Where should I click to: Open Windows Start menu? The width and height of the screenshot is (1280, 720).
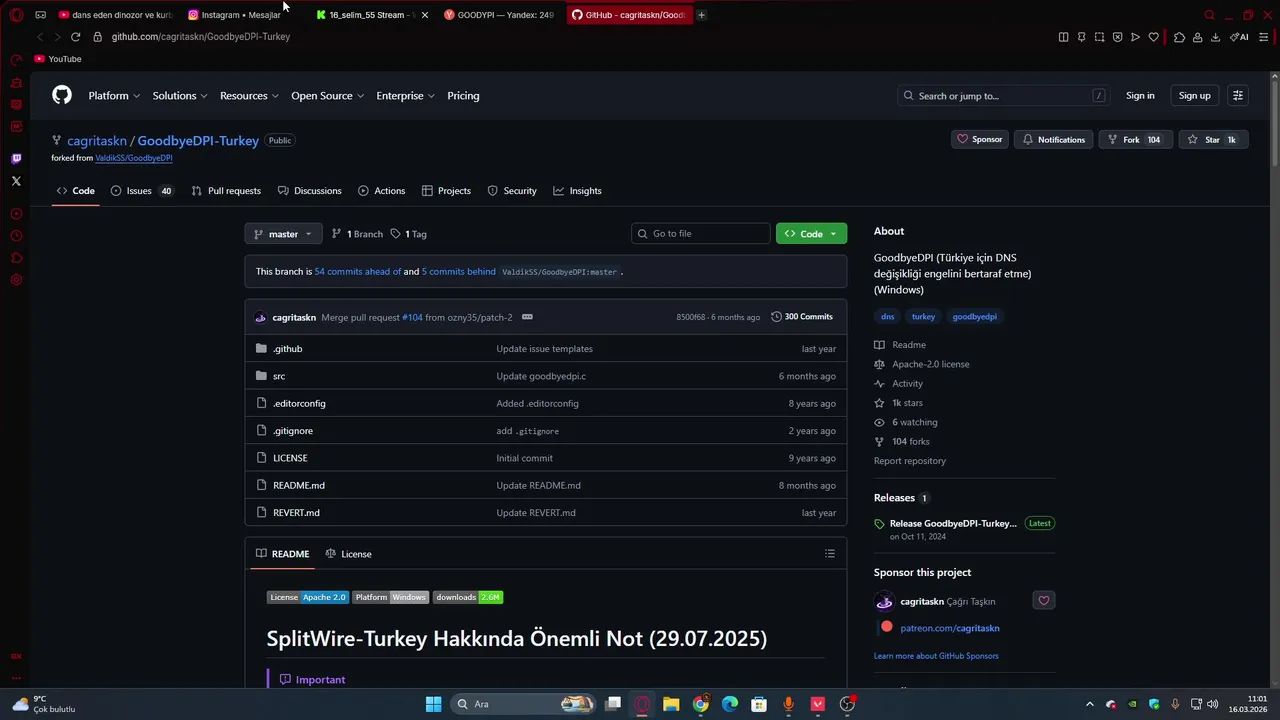[x=433, y=704]
